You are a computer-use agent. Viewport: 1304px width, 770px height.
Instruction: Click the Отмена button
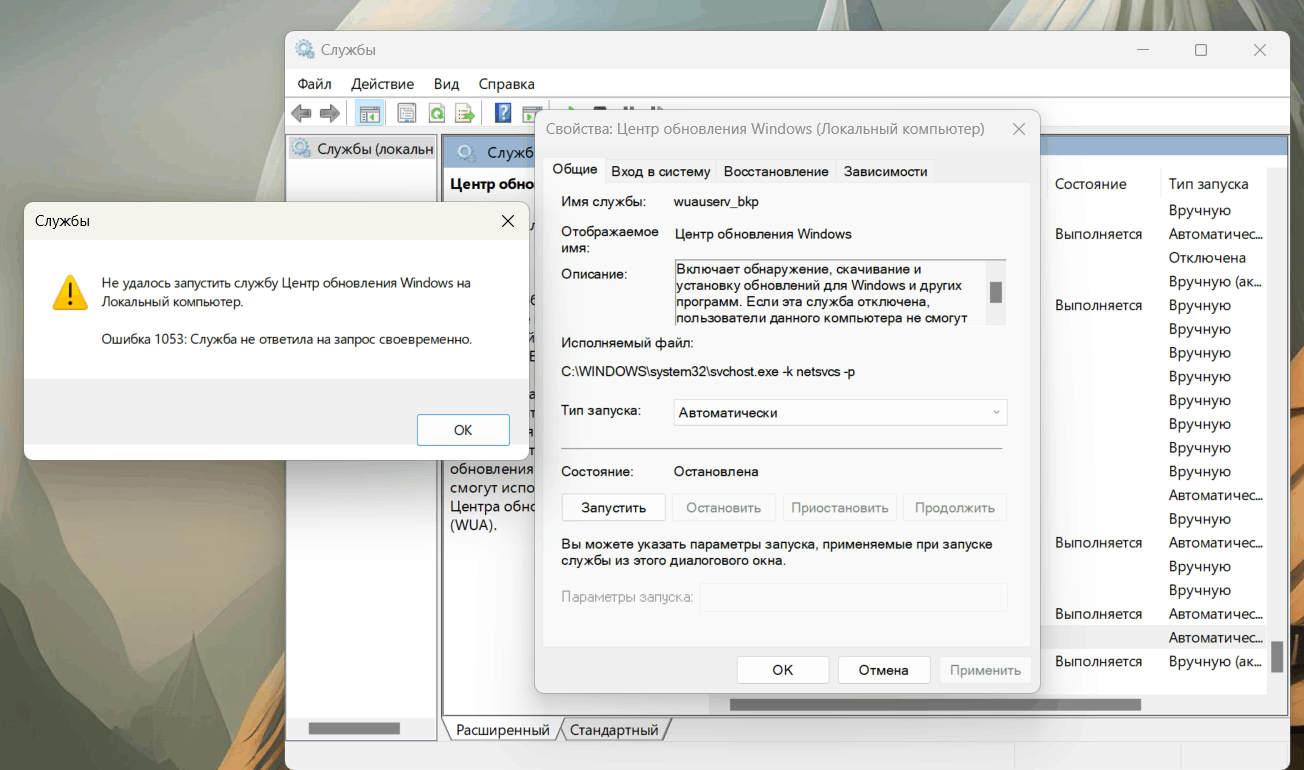click(884, 670)
